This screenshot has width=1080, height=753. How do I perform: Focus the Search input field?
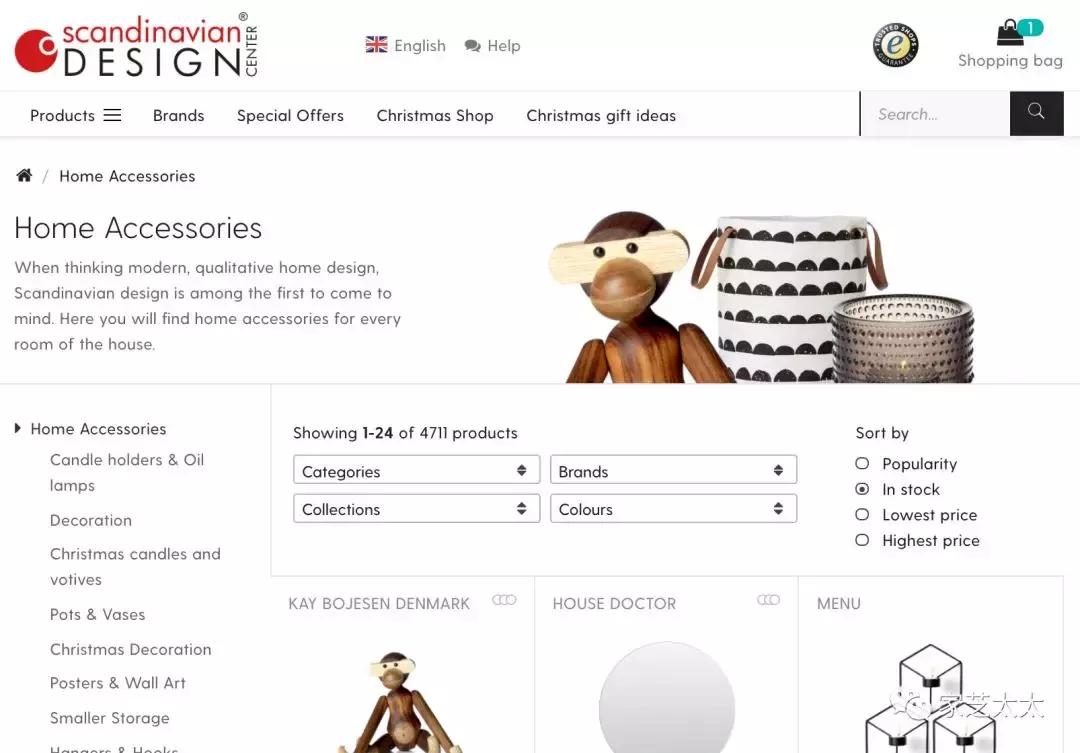(x=935, y=114)
